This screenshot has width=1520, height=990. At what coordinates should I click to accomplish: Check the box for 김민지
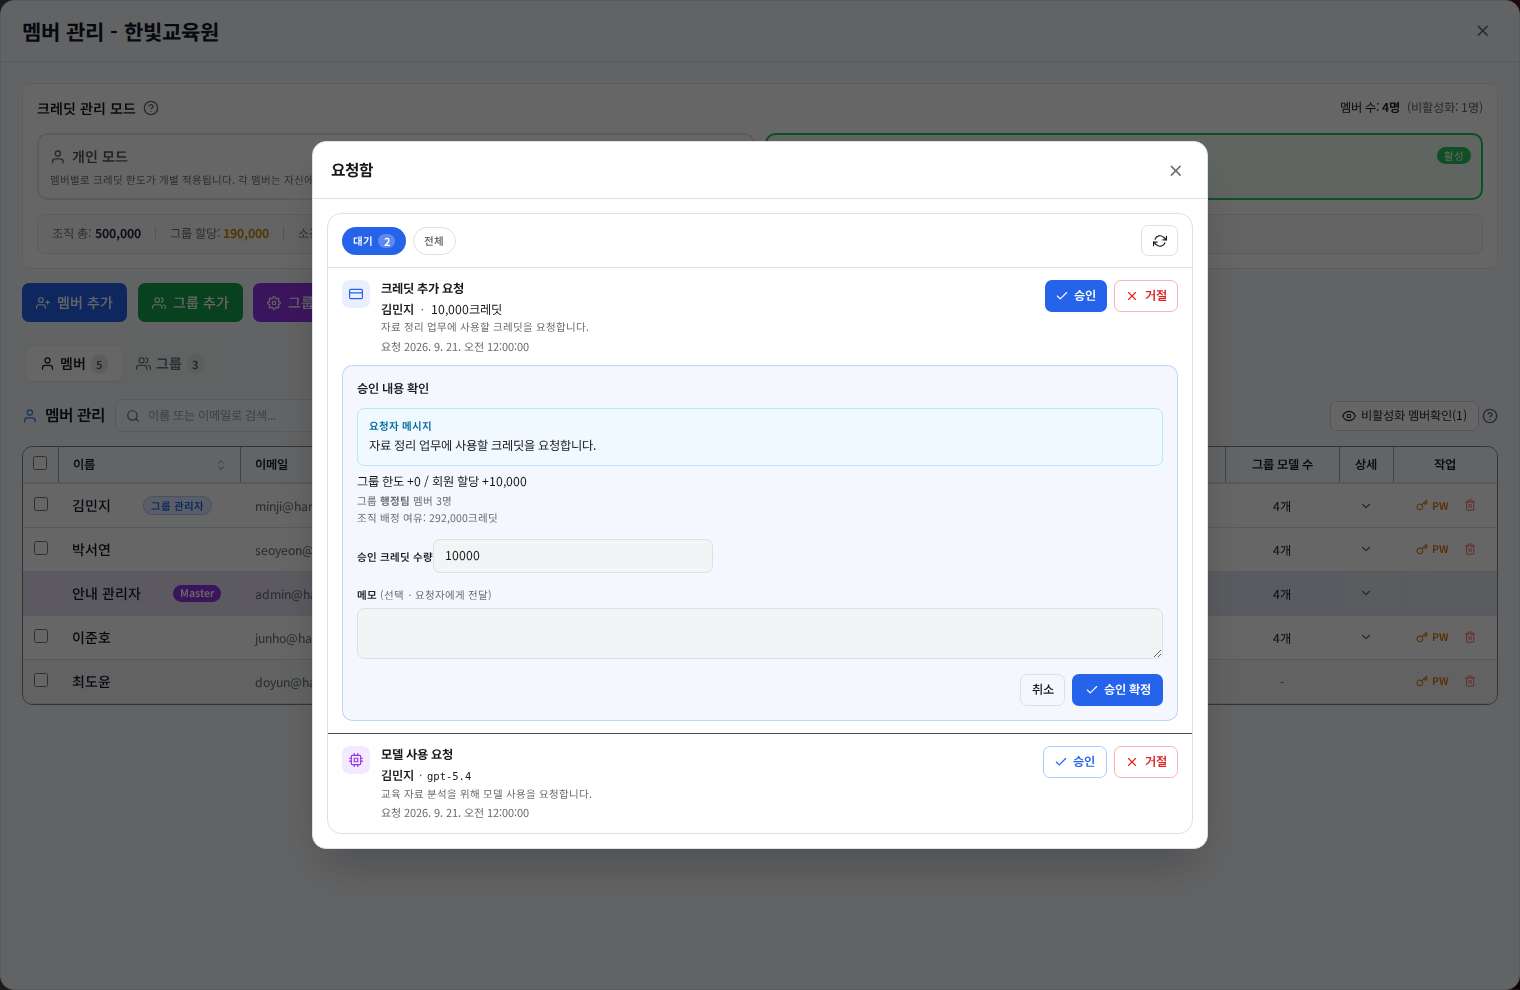[41, 504]
